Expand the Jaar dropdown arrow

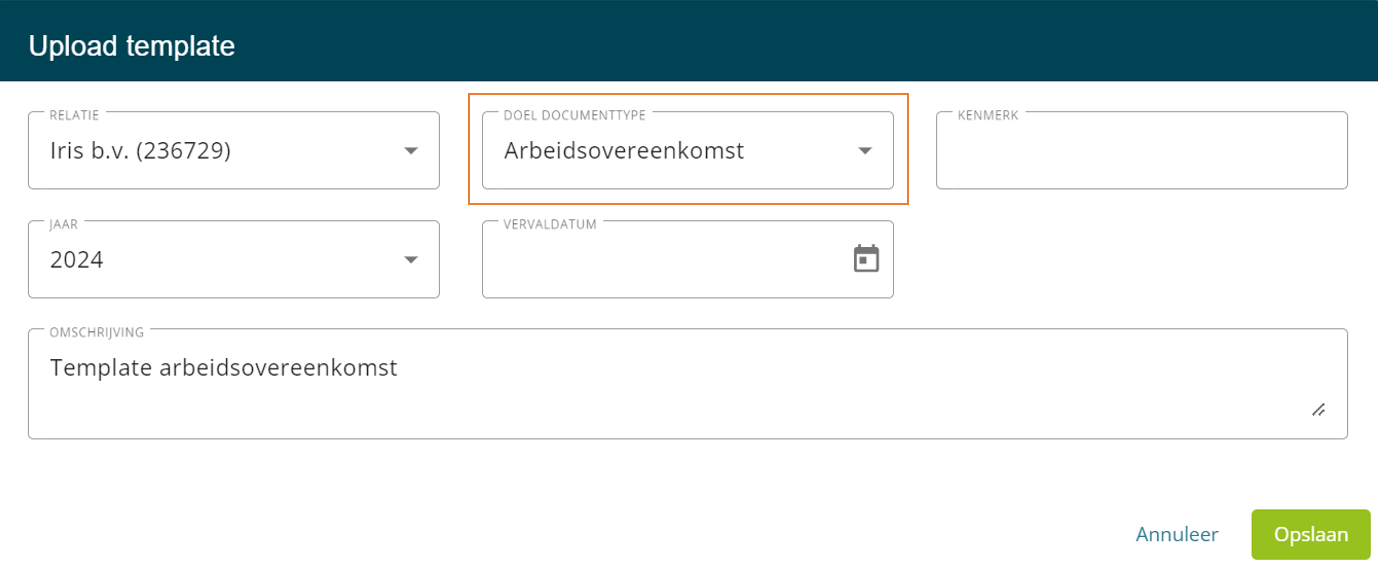tap(410, 260)
